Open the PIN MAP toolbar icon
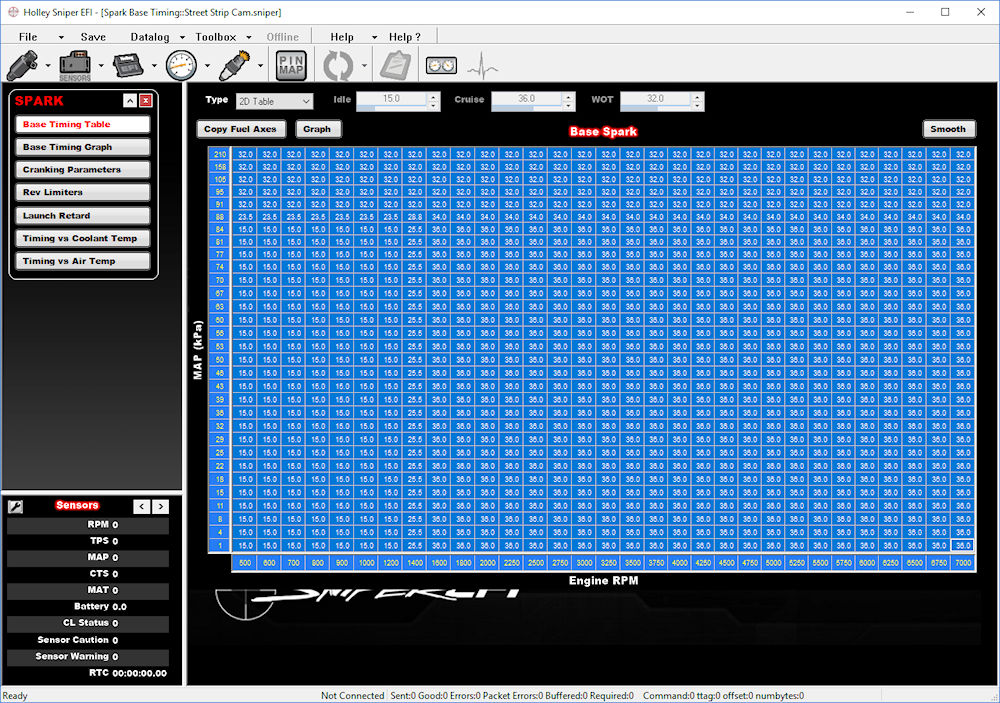 pyautogui.click(x=291, y=65)
